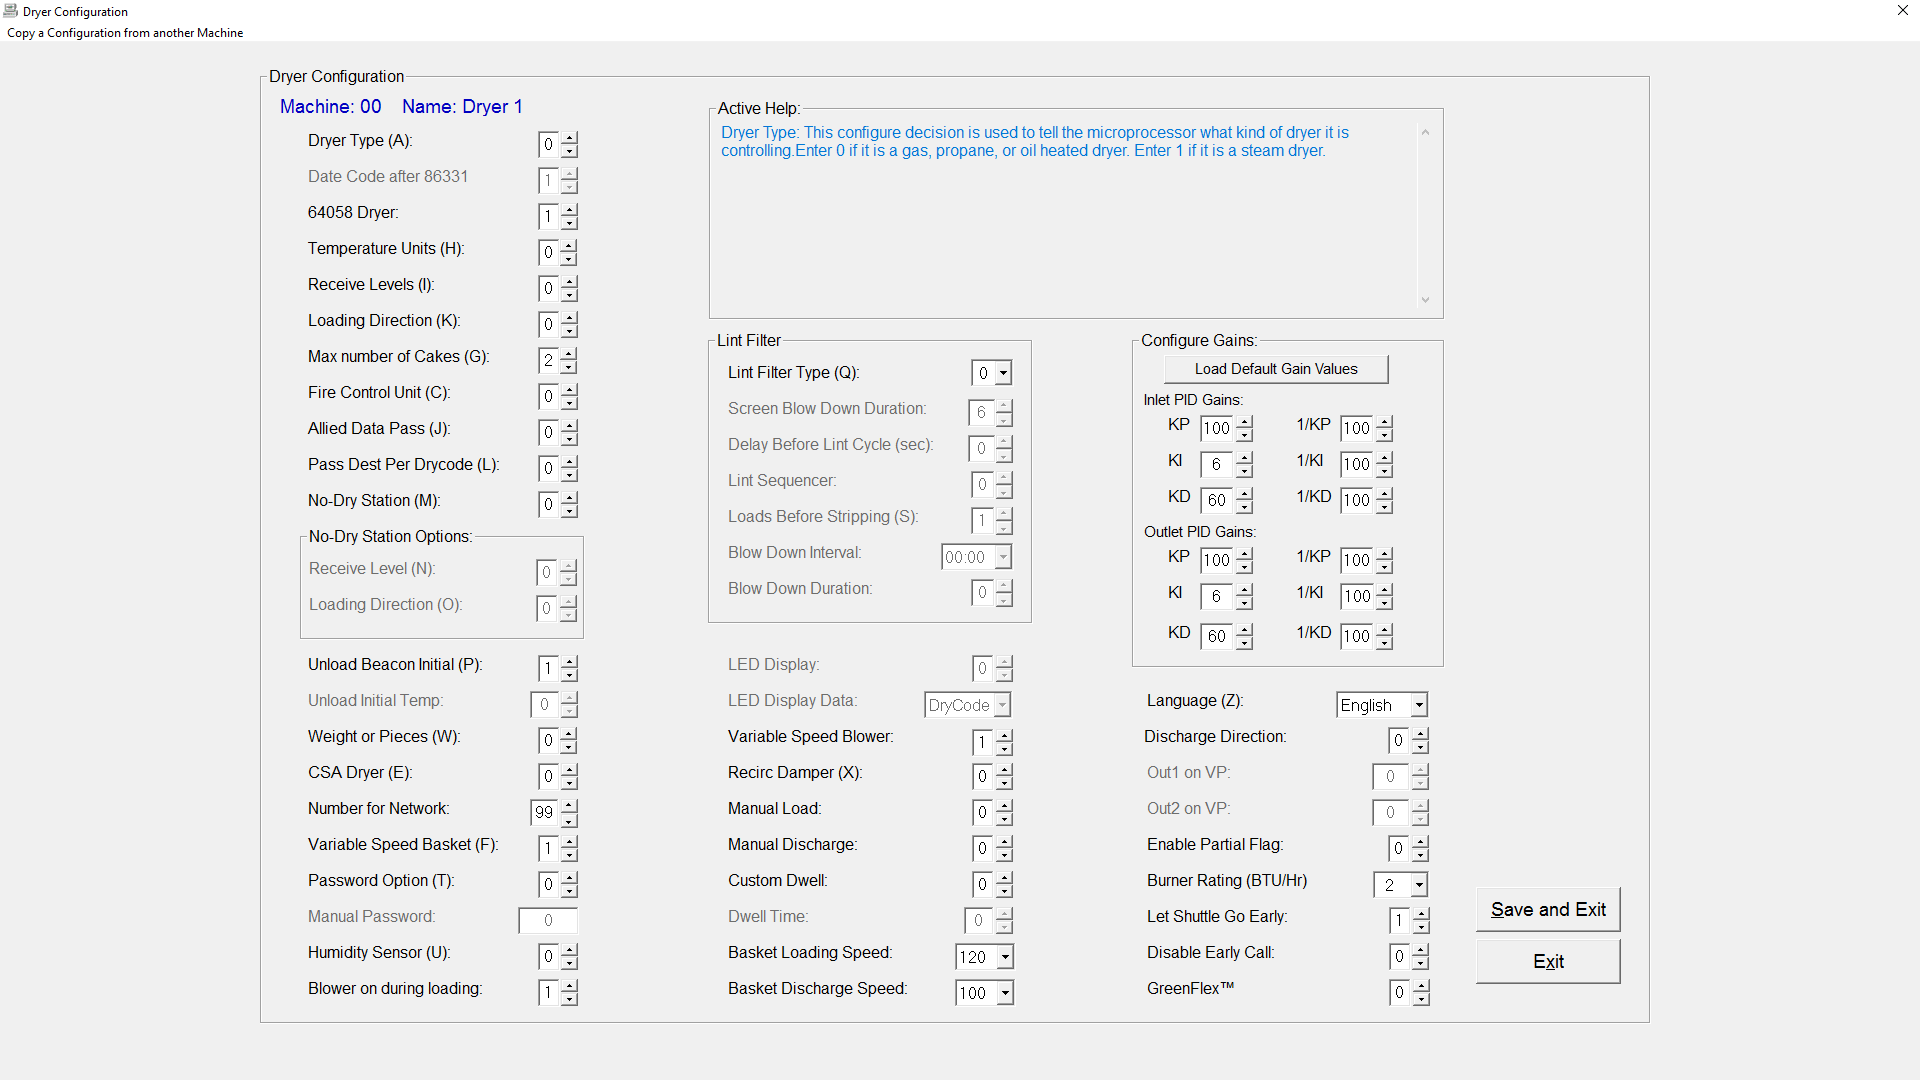Increase the GreenFlex spinner value

point(1421,986)
